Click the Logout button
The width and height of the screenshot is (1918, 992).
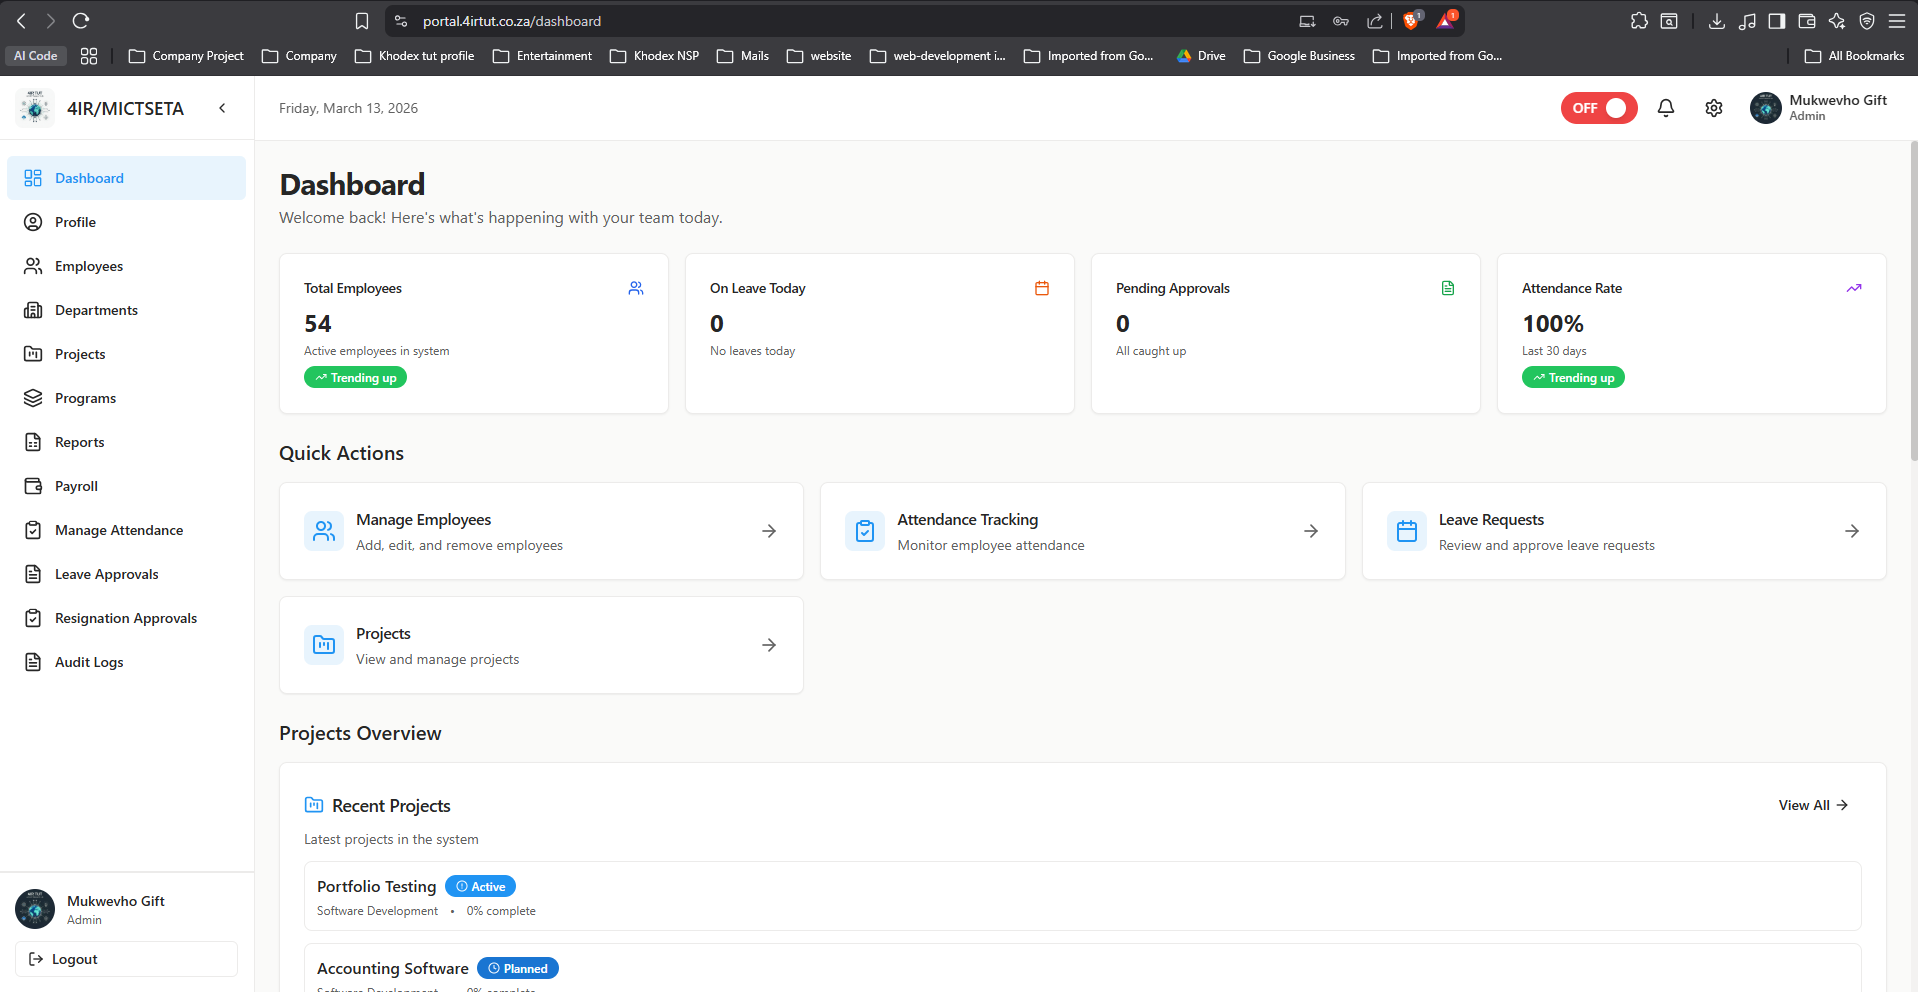(126, 959)
